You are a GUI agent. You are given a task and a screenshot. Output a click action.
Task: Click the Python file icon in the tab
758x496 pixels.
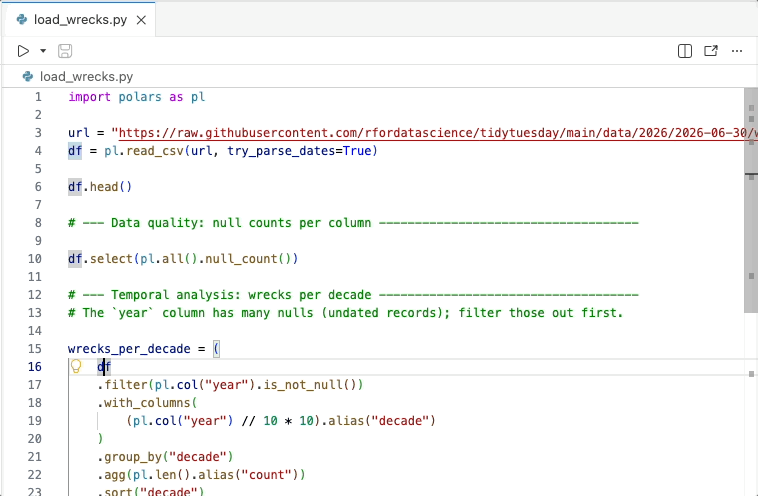tap(22, 20)
